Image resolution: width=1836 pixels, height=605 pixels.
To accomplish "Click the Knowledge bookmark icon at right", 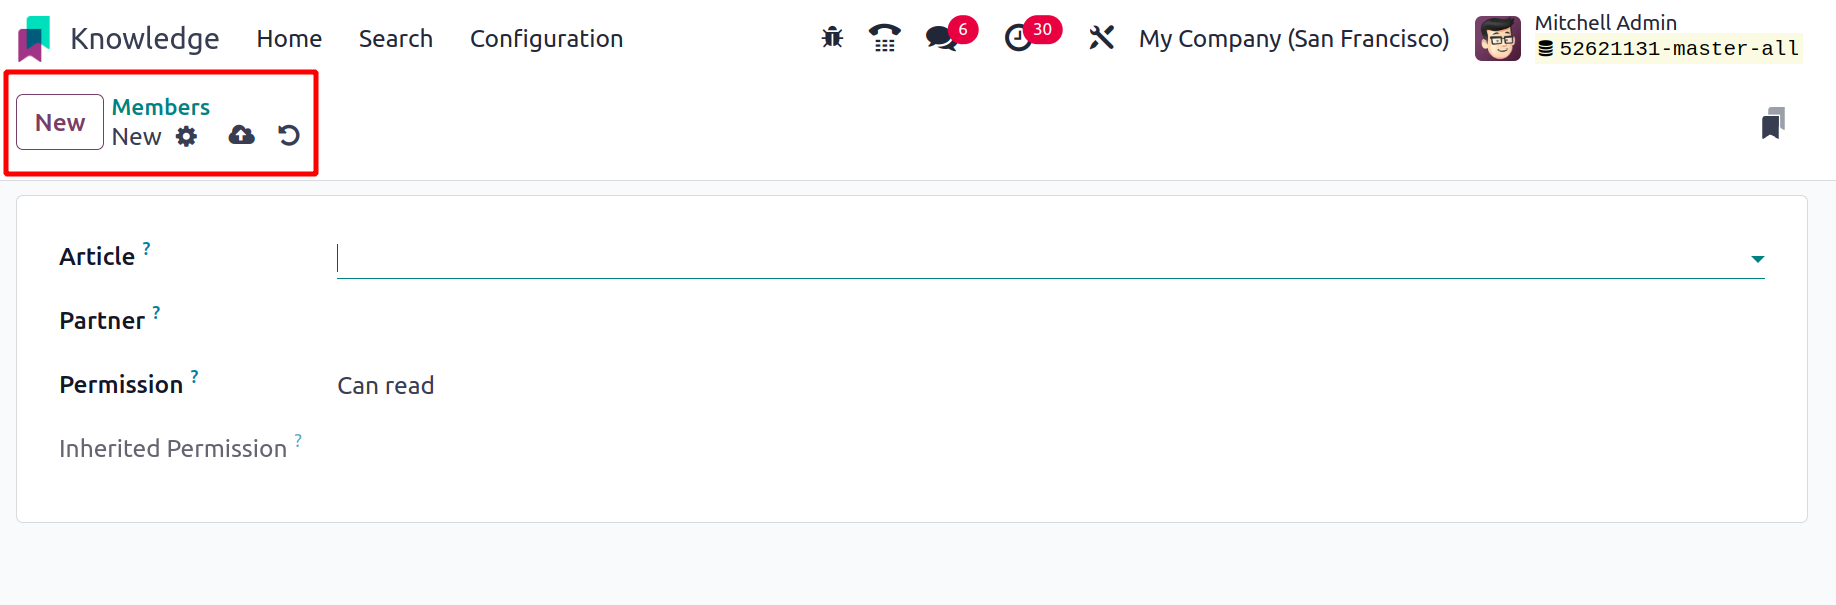I will [1773, 123].
